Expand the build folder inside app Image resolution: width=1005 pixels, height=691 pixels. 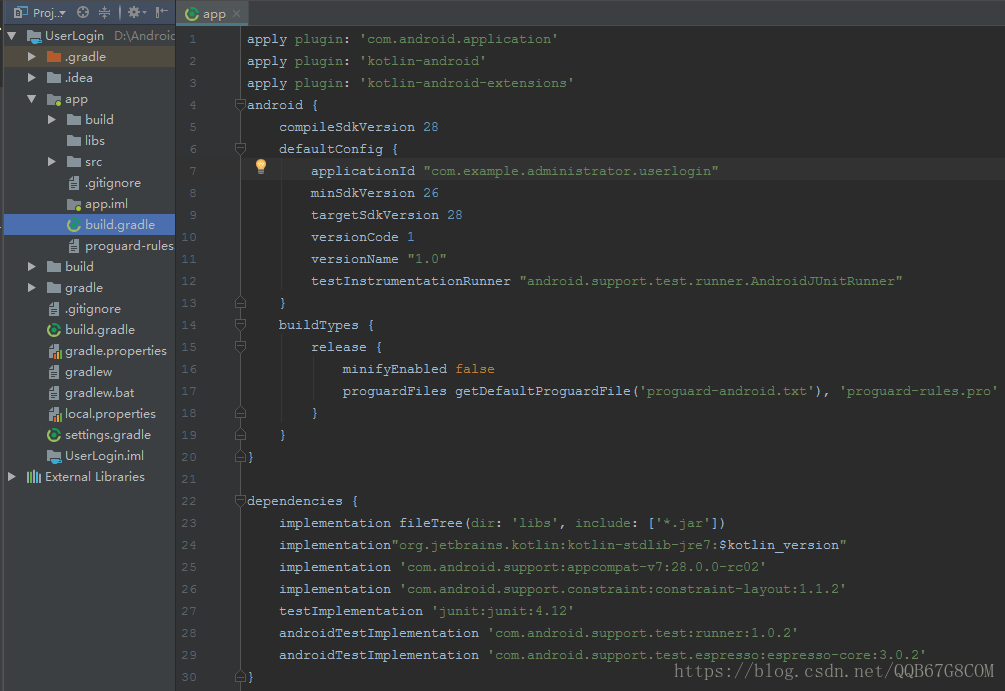[52, 120]
